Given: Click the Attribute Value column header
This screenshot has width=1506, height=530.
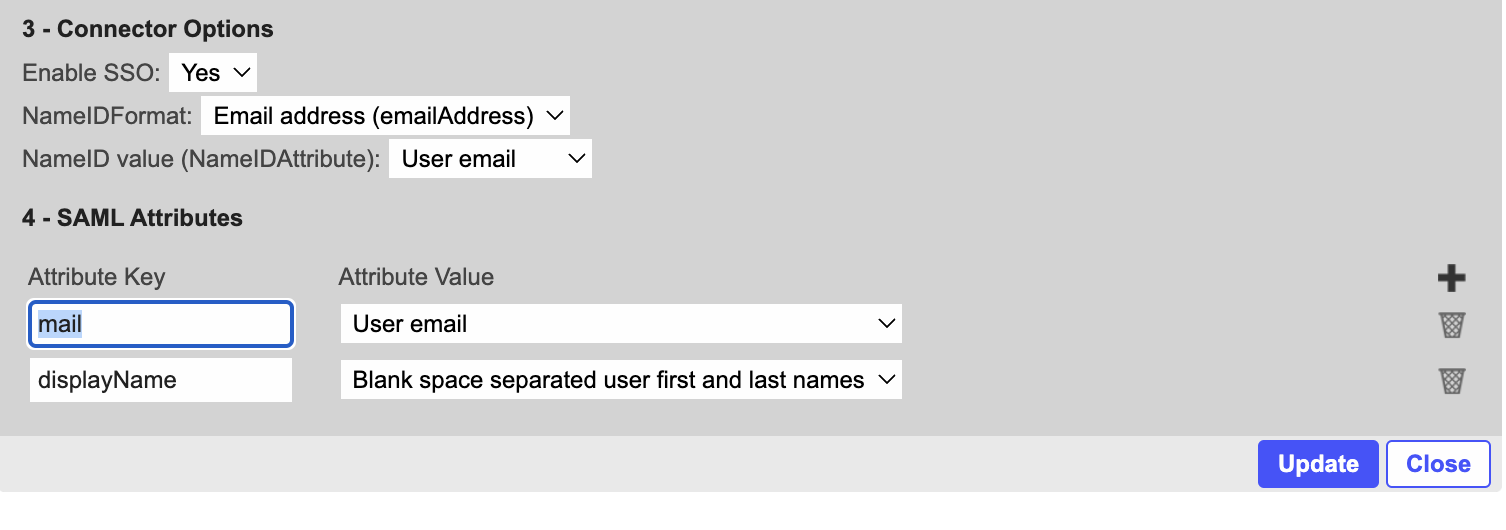Looking at the screenshot, I should [416, 277].
